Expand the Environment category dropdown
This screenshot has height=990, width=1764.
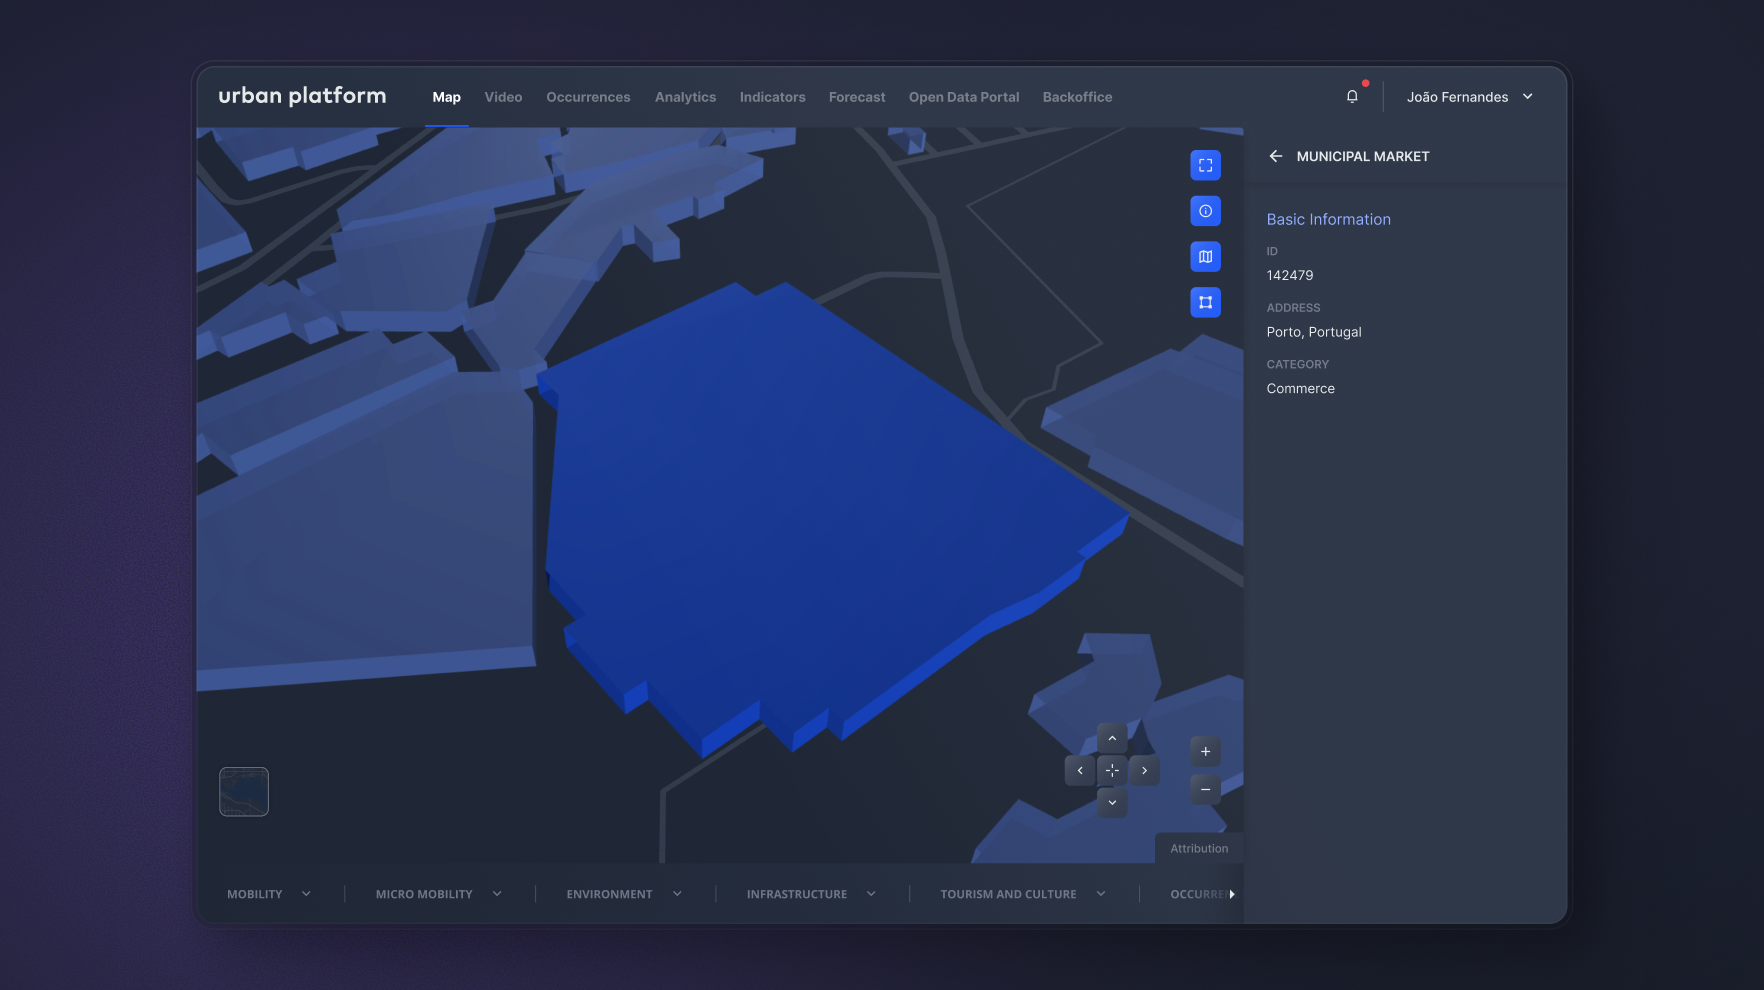pos(623,894)
